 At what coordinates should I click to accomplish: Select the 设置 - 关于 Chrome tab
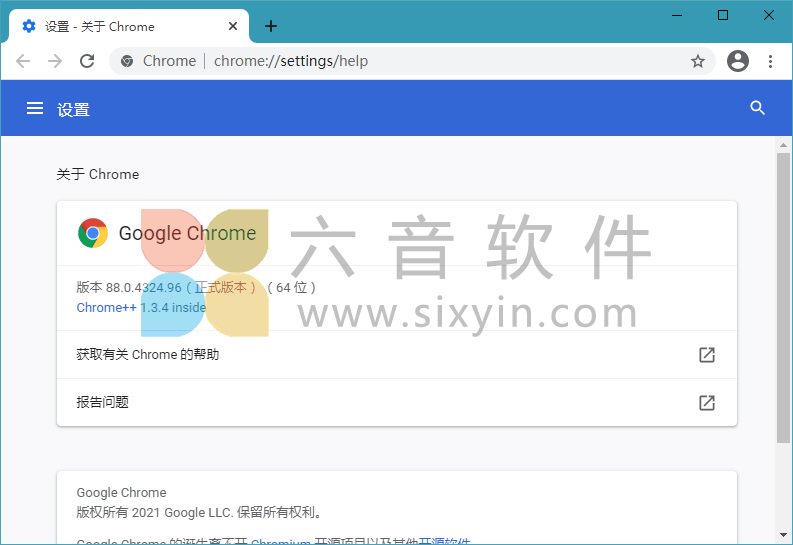pos(129,26)
